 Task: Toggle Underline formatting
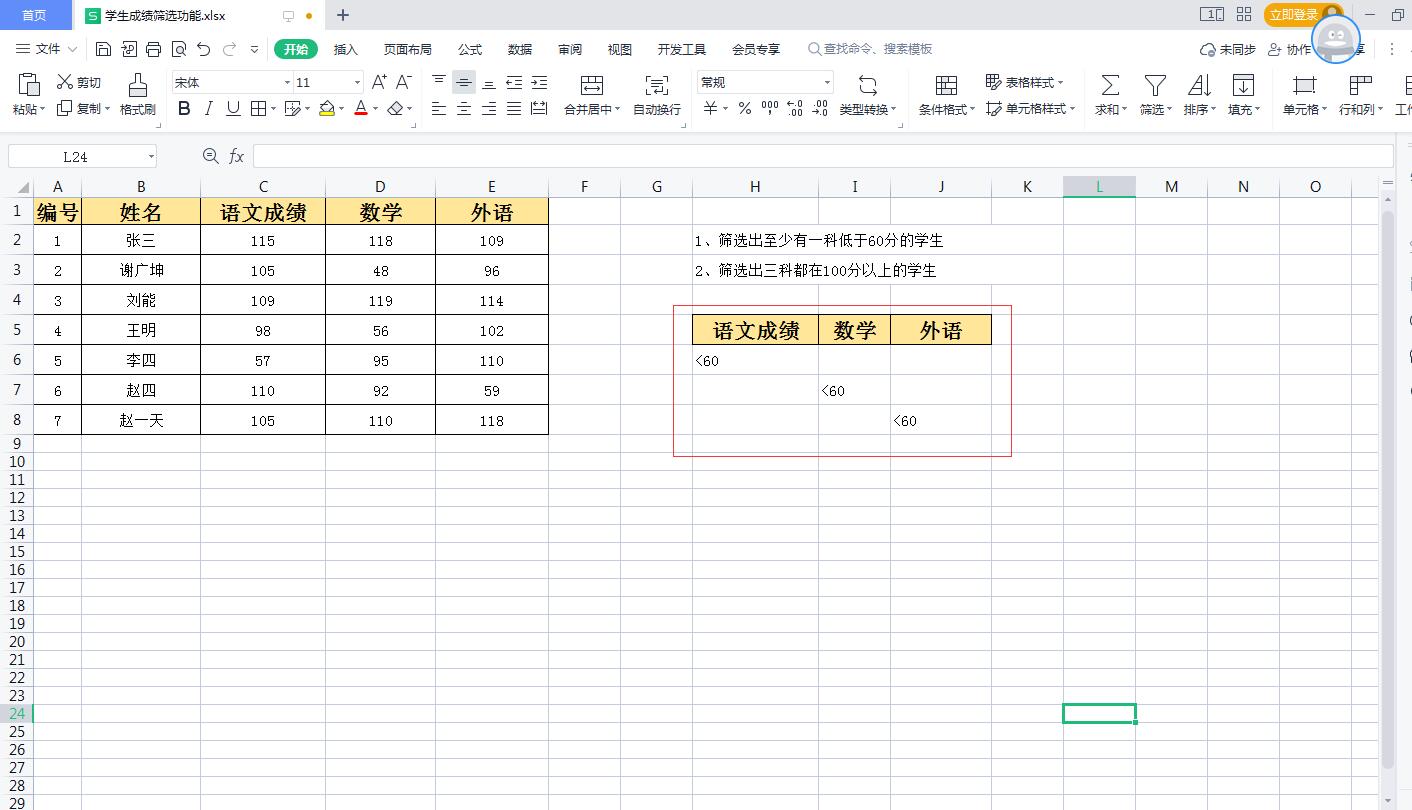[x=233, y=109]
